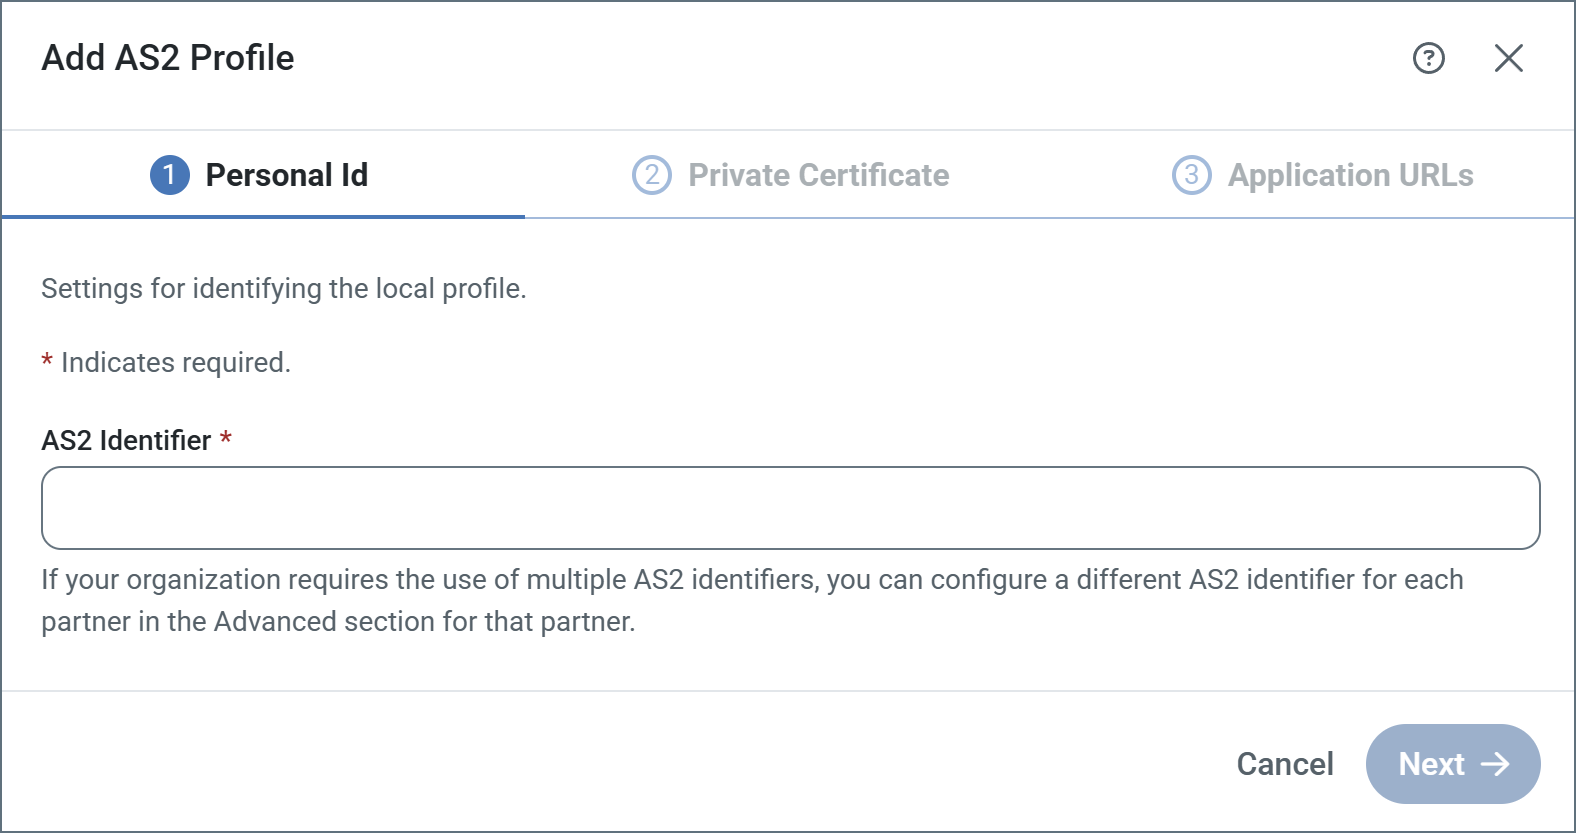
Task: Click the step 1 number circle
Action: click(170, 175)
